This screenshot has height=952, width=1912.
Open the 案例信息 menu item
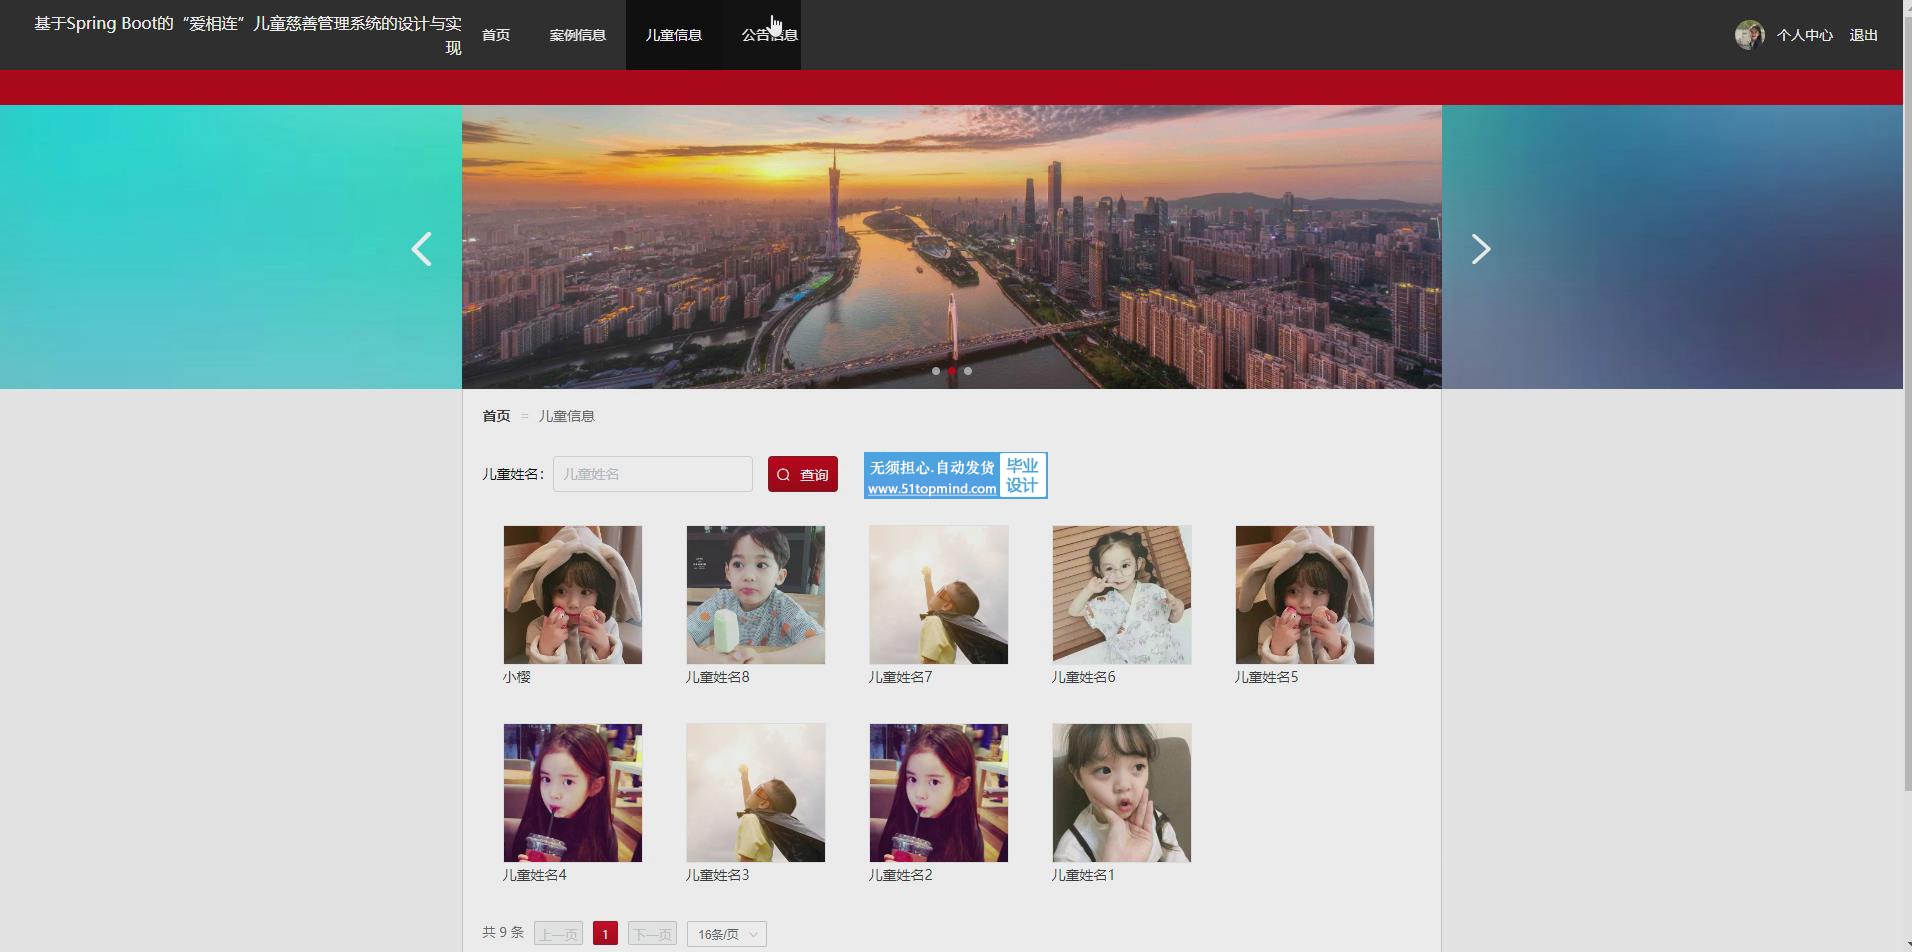tap(578, 35)
